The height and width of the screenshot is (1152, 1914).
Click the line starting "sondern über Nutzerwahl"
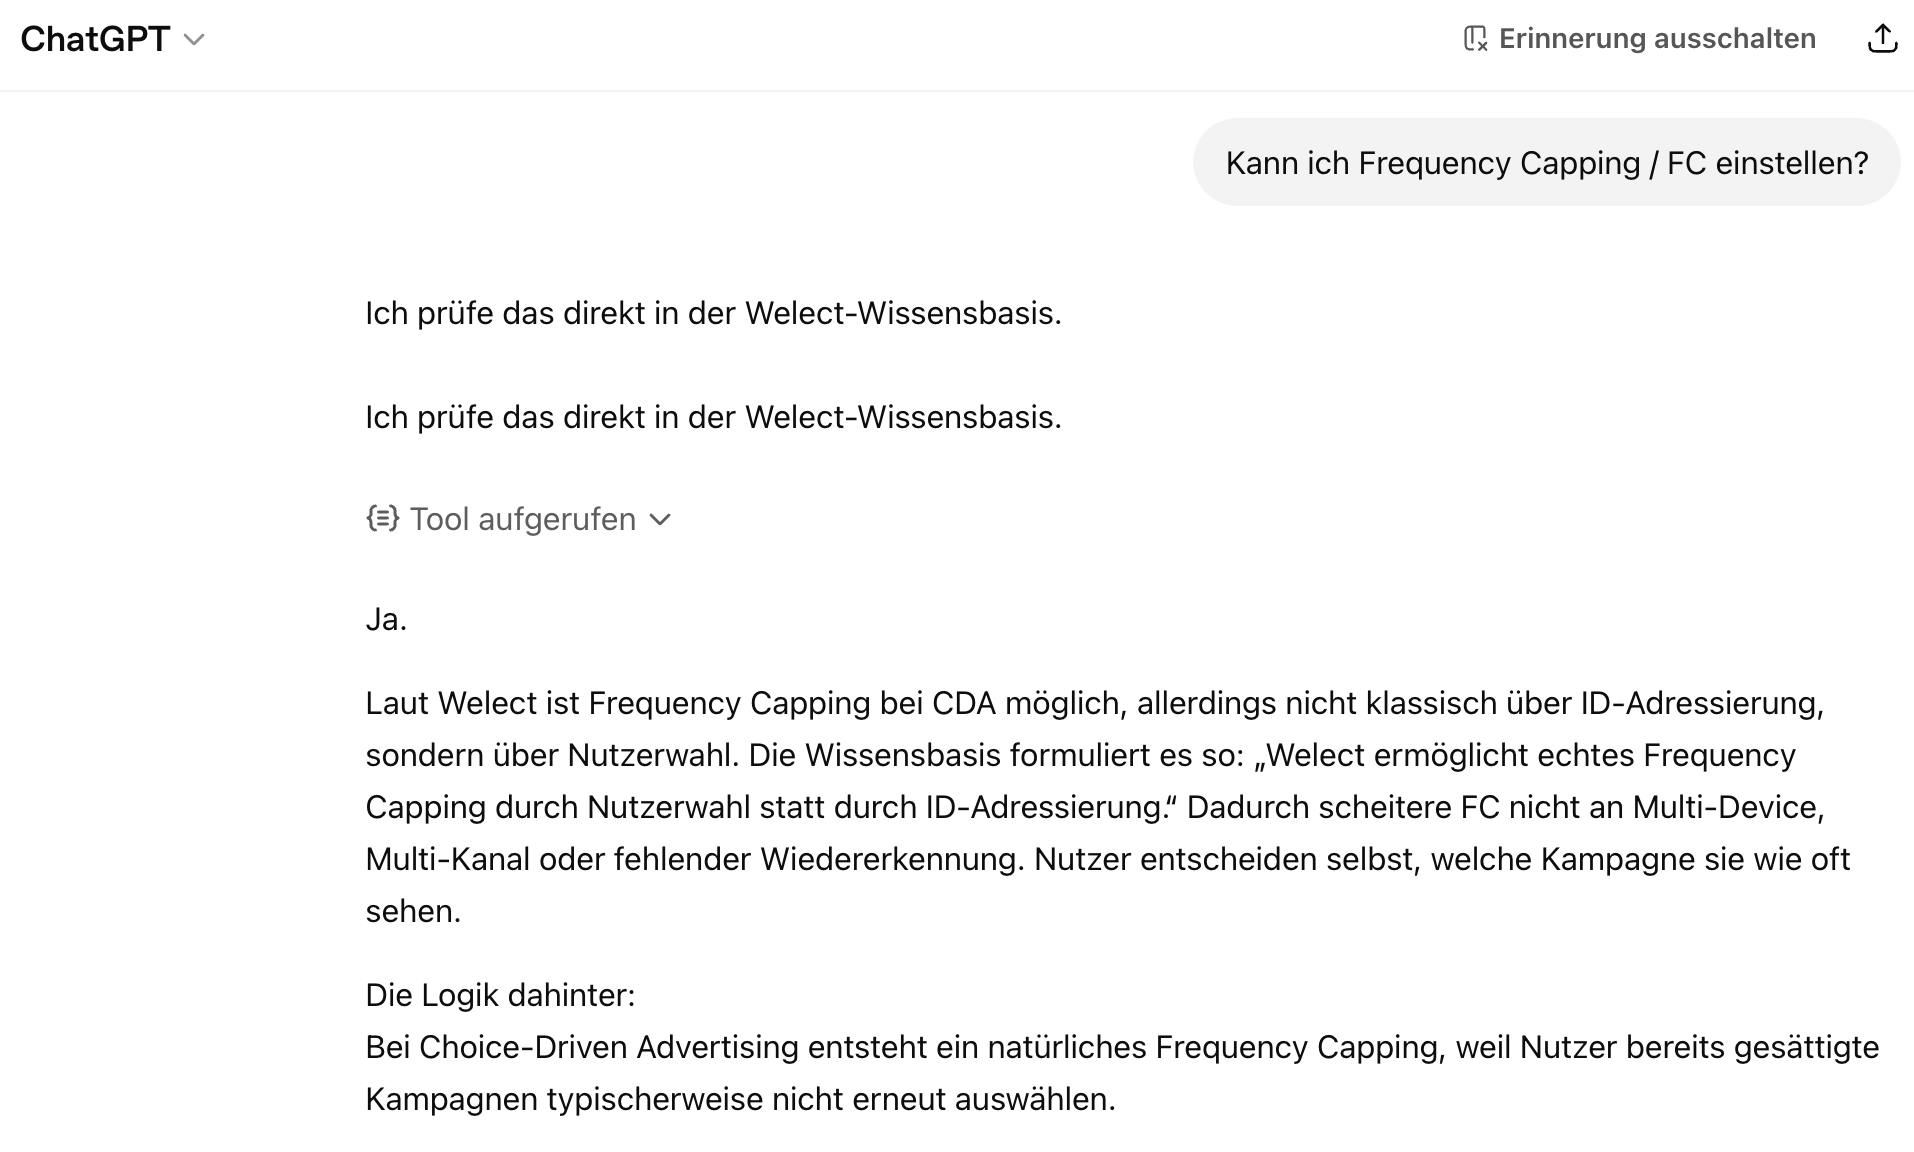[x=1080, y=755]
